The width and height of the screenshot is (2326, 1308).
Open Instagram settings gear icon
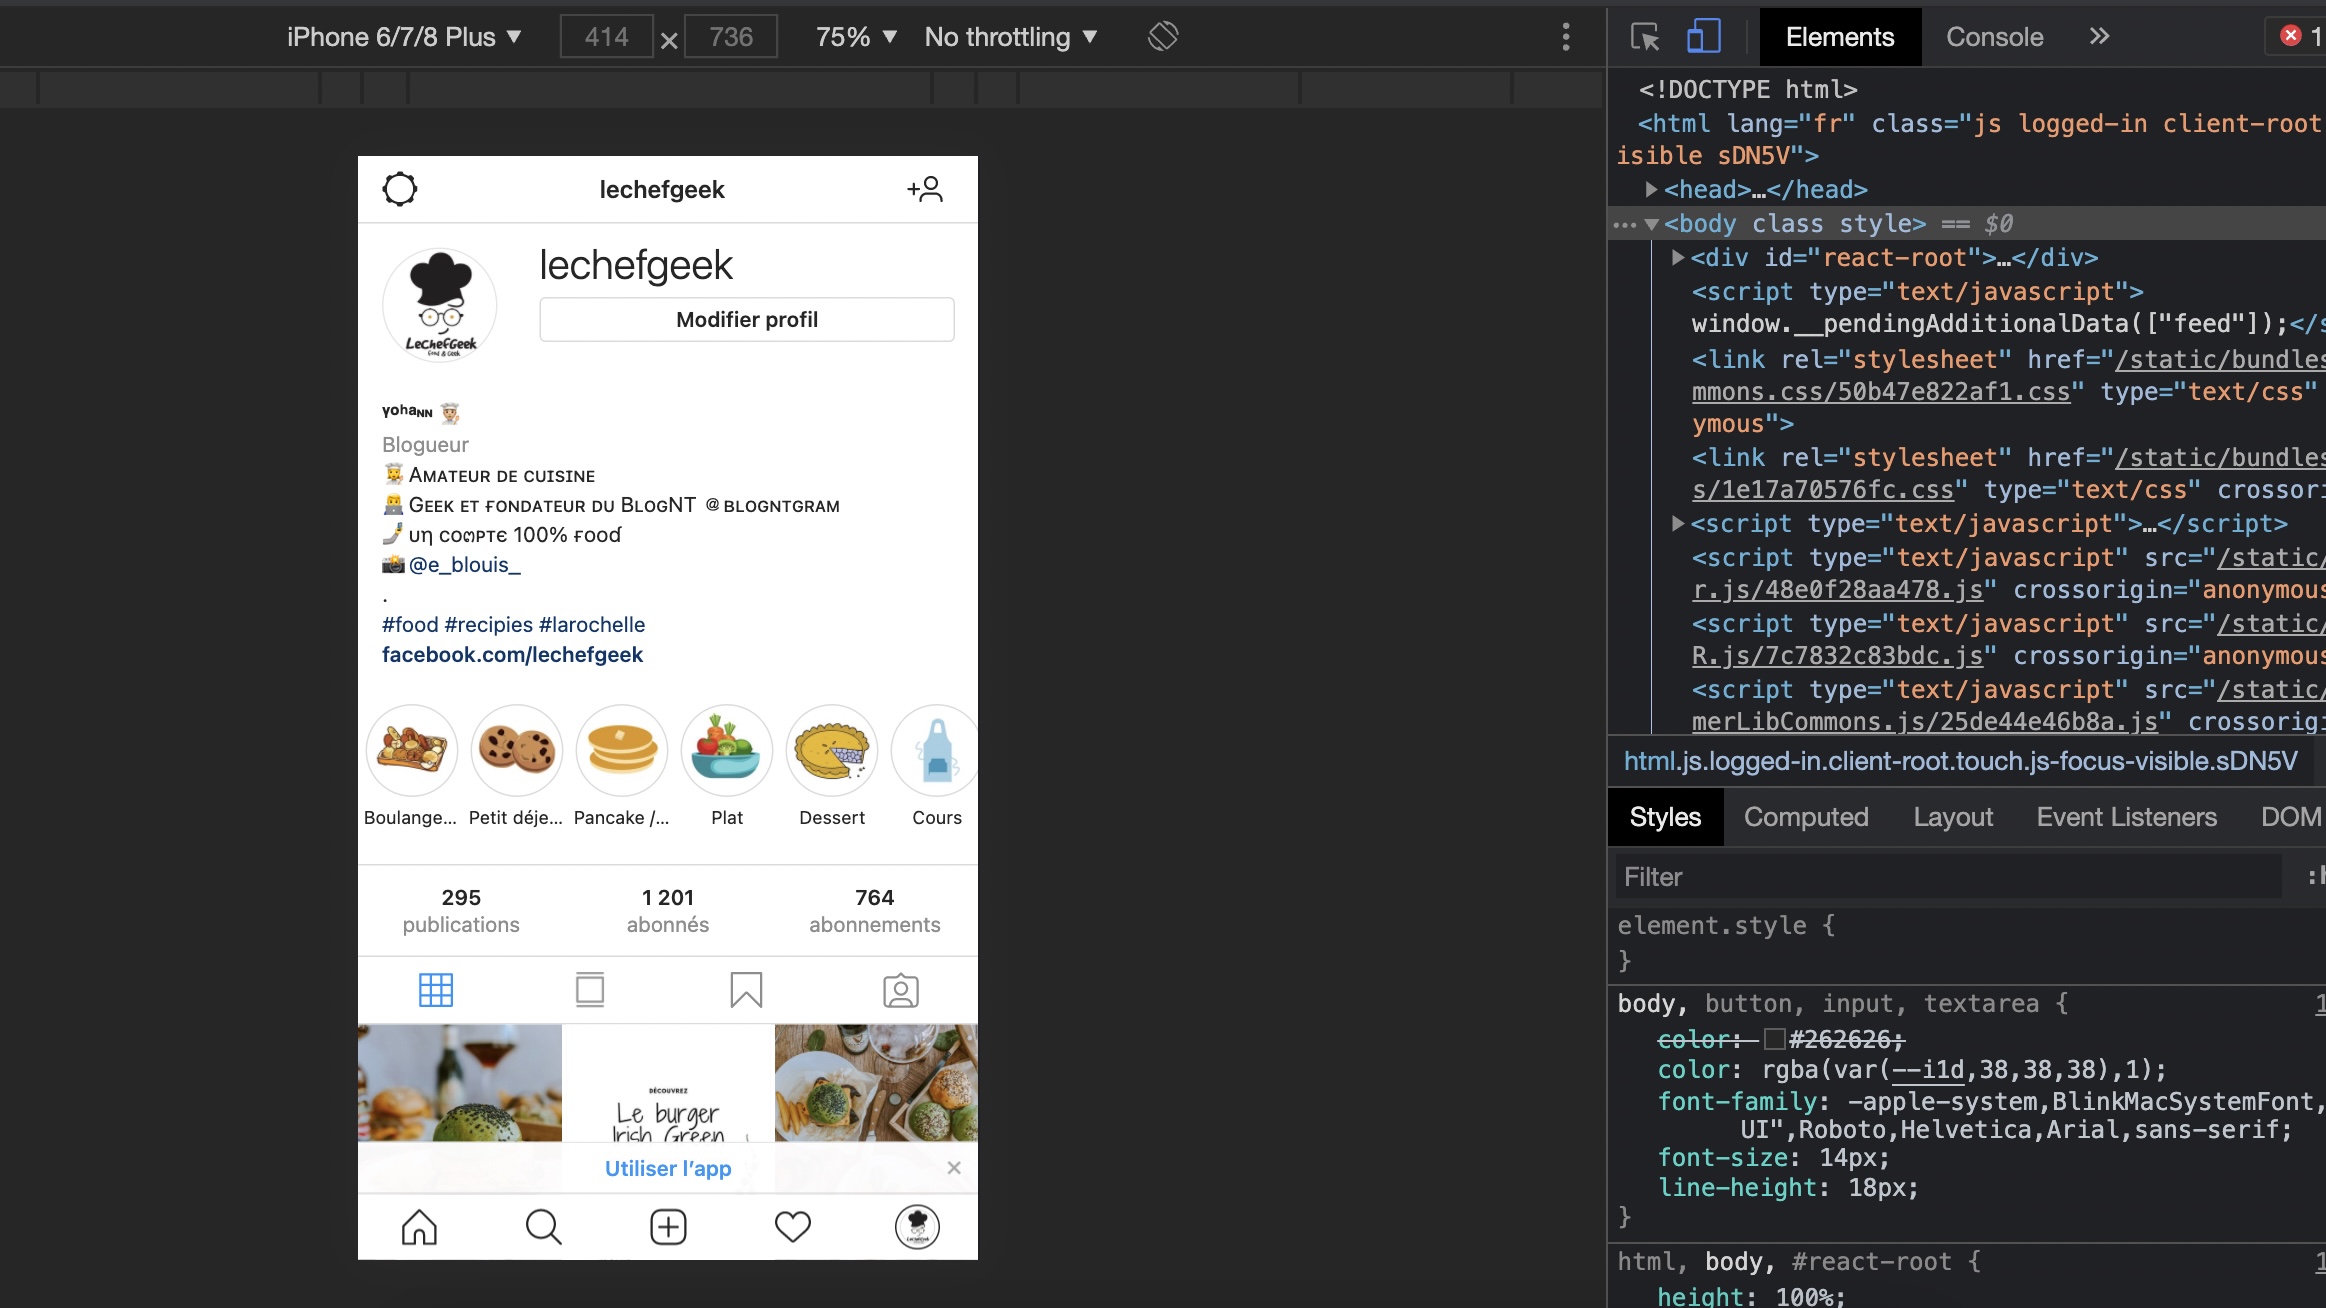tap(400, 189)
